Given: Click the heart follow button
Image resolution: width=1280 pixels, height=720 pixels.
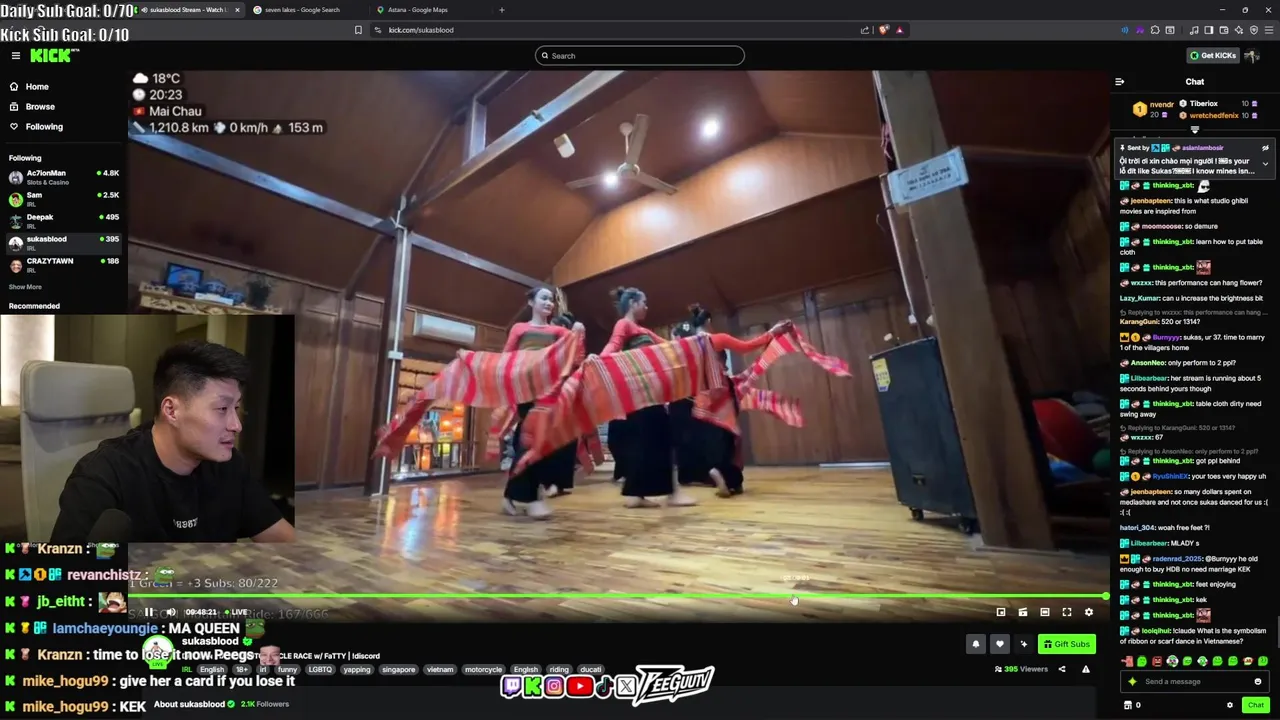Looking at the screenshot, I should click(x=999, y=644).
